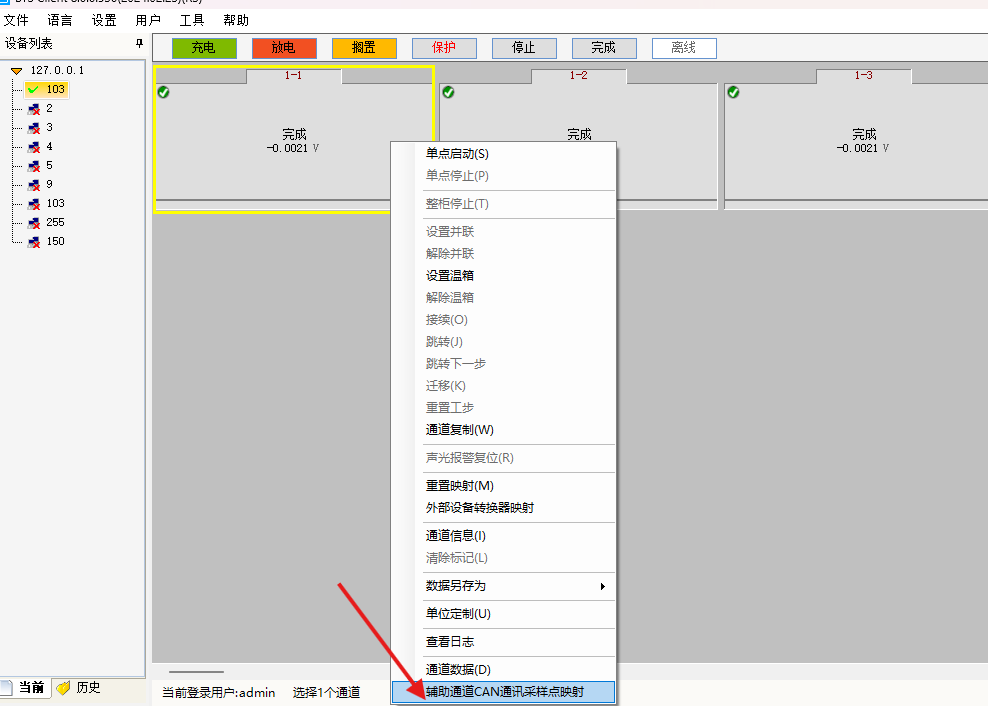Click 辅助通道CAN通讯采样点映射 menu item
Screen dimensions: 988x706
(x=504, y=692)
